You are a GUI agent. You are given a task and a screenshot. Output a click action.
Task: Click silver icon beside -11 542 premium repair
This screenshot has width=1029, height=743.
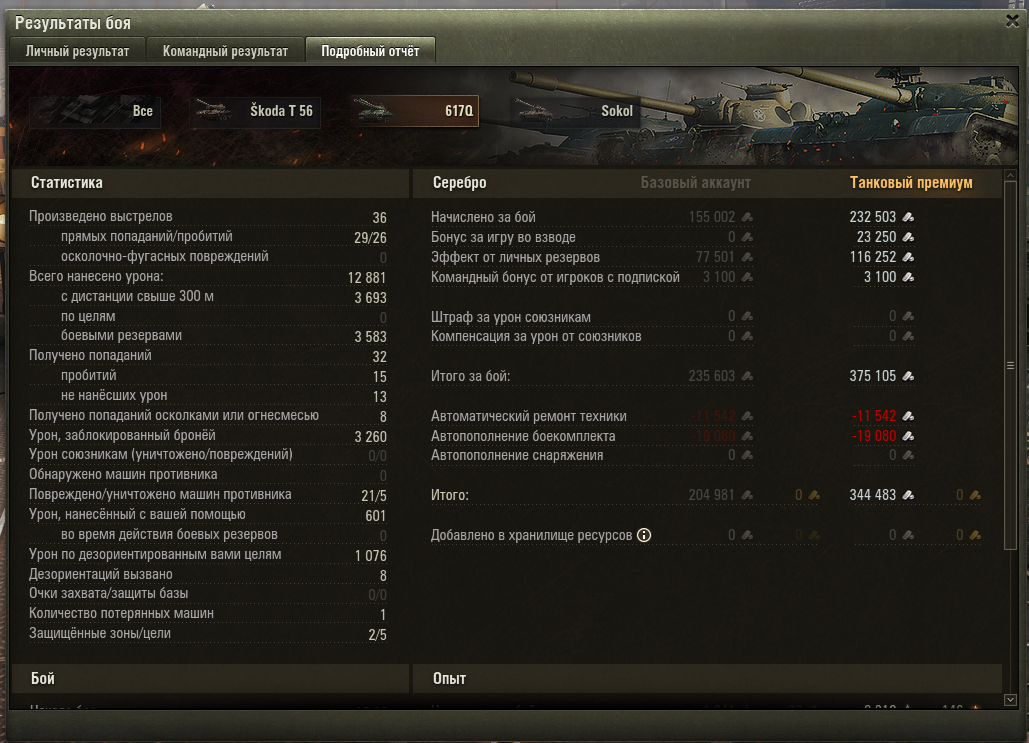pos(908,416)
